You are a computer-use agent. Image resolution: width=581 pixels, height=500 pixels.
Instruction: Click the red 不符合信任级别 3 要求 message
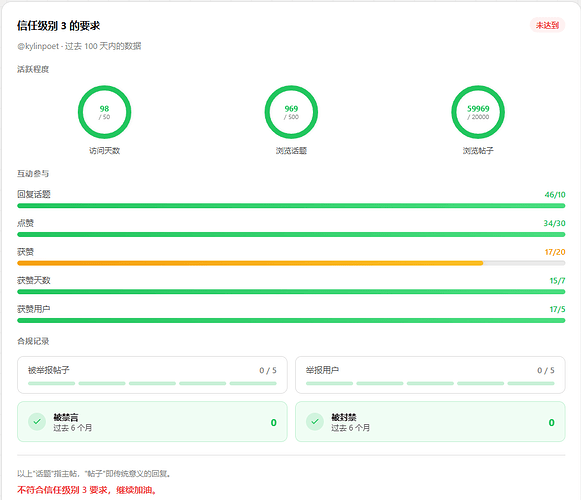(x=87, y=490)
